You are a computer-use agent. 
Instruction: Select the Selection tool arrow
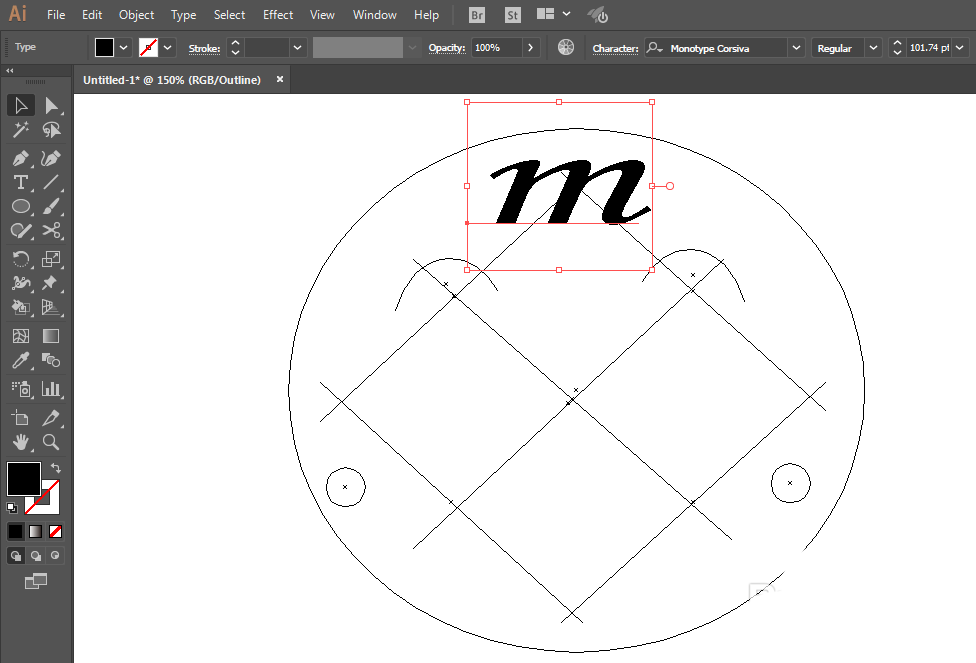point(21,105)
